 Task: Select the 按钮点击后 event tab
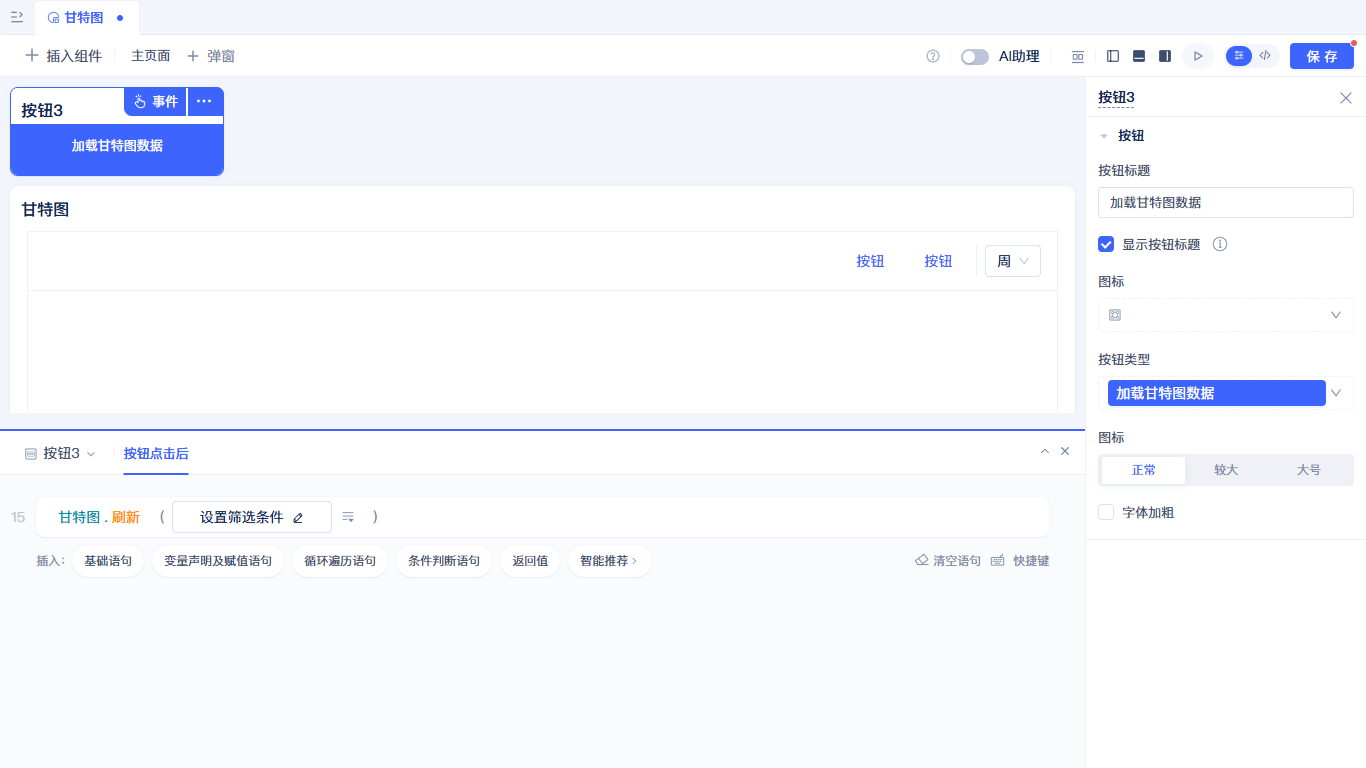tap(156, 453)
